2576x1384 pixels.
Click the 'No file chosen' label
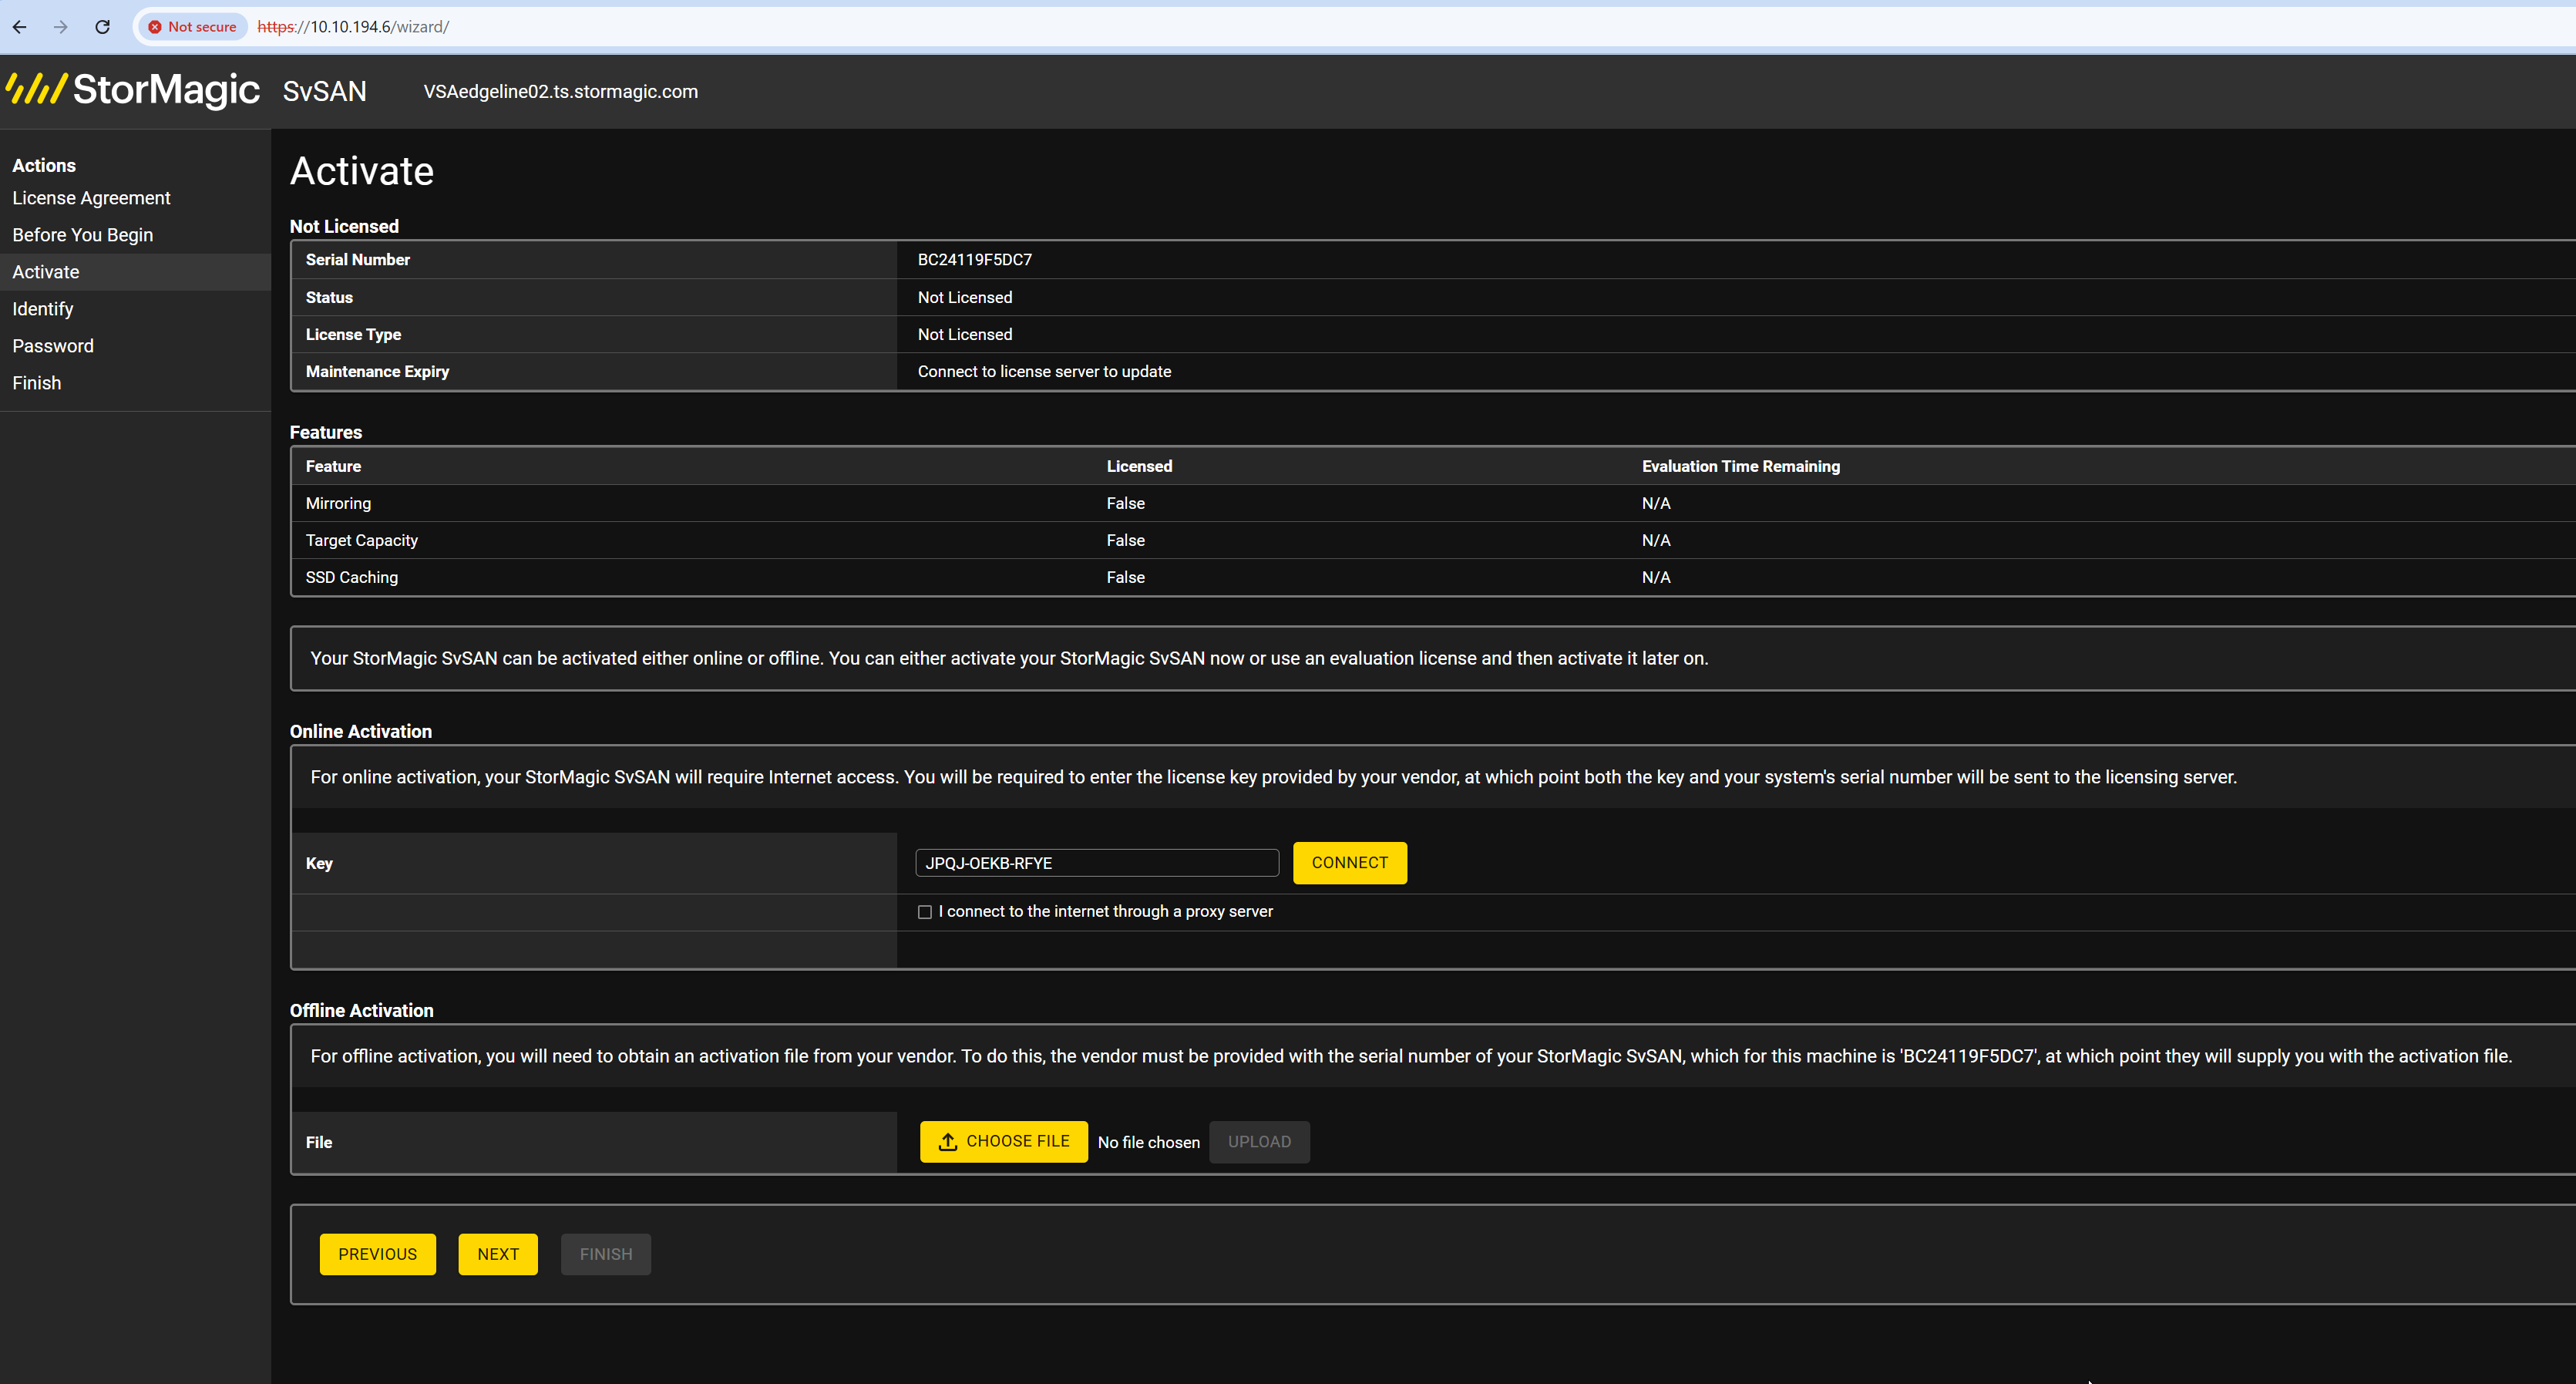(1149, 1142)
